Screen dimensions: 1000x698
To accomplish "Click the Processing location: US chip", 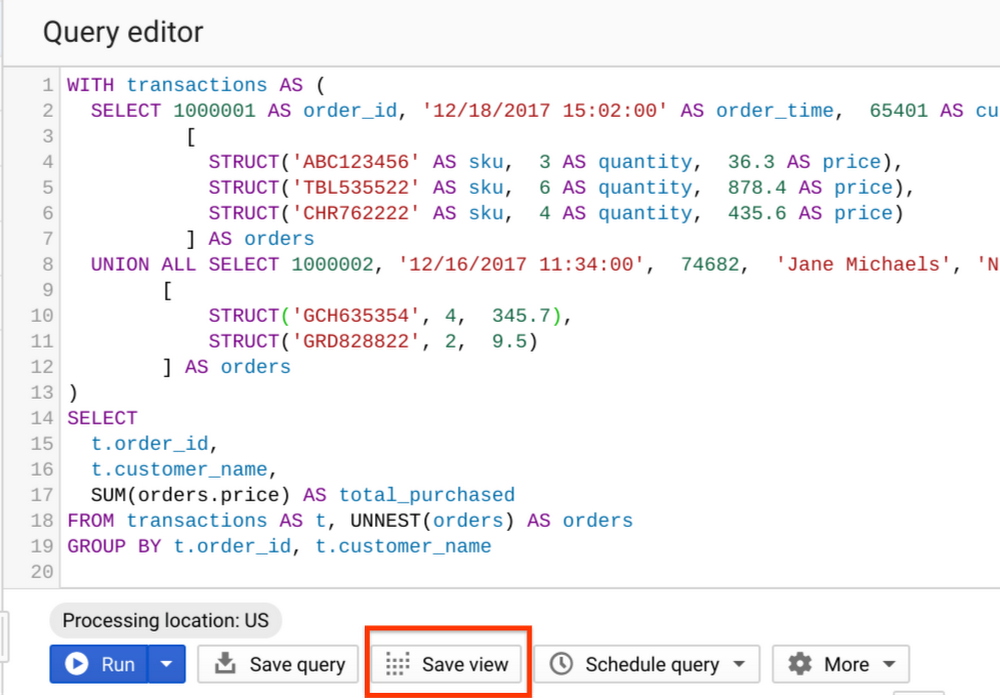I will (165, 621).
